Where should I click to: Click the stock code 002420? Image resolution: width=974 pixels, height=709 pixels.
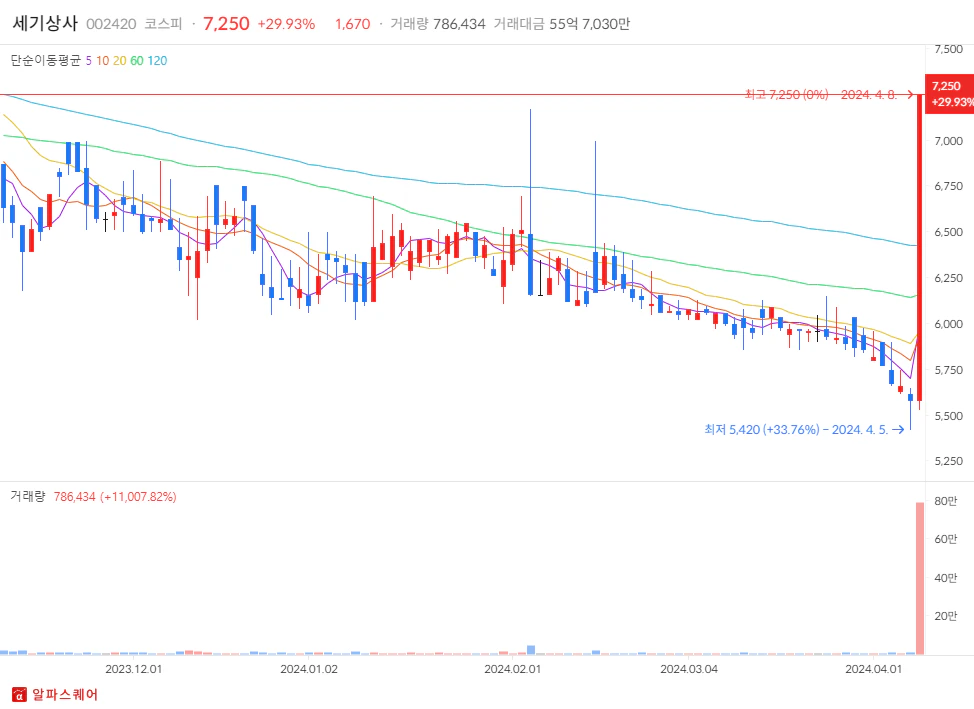[x=111, y=24]
